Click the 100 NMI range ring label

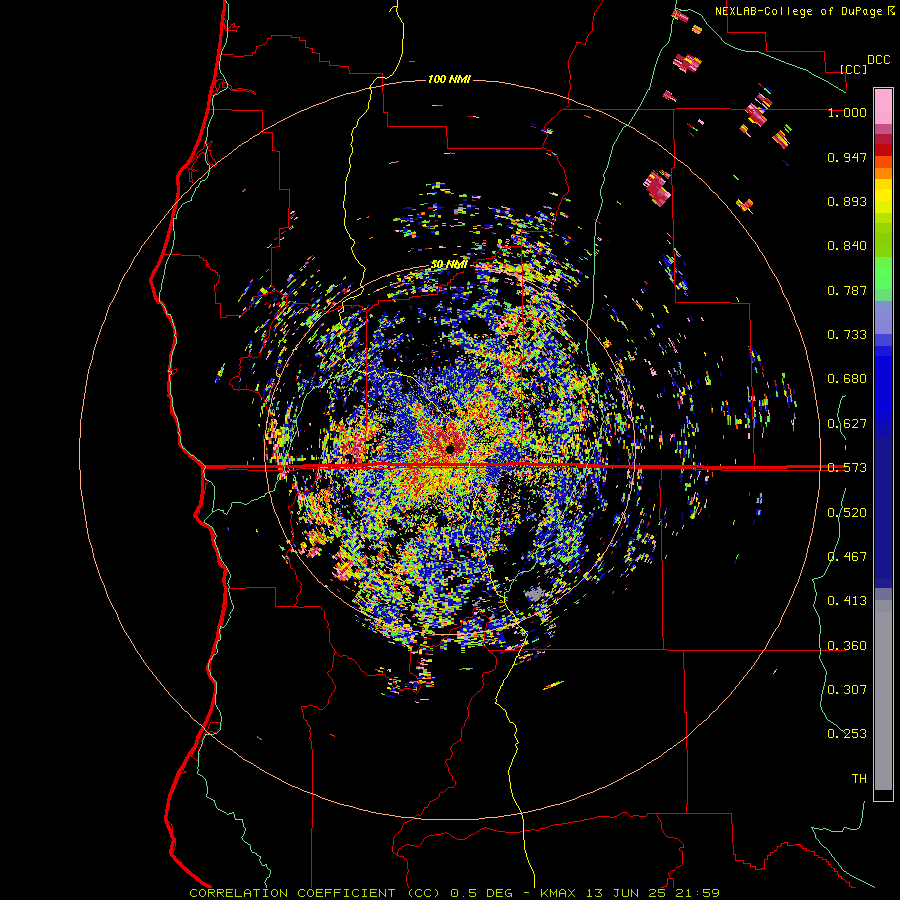[x=449, y=79]
